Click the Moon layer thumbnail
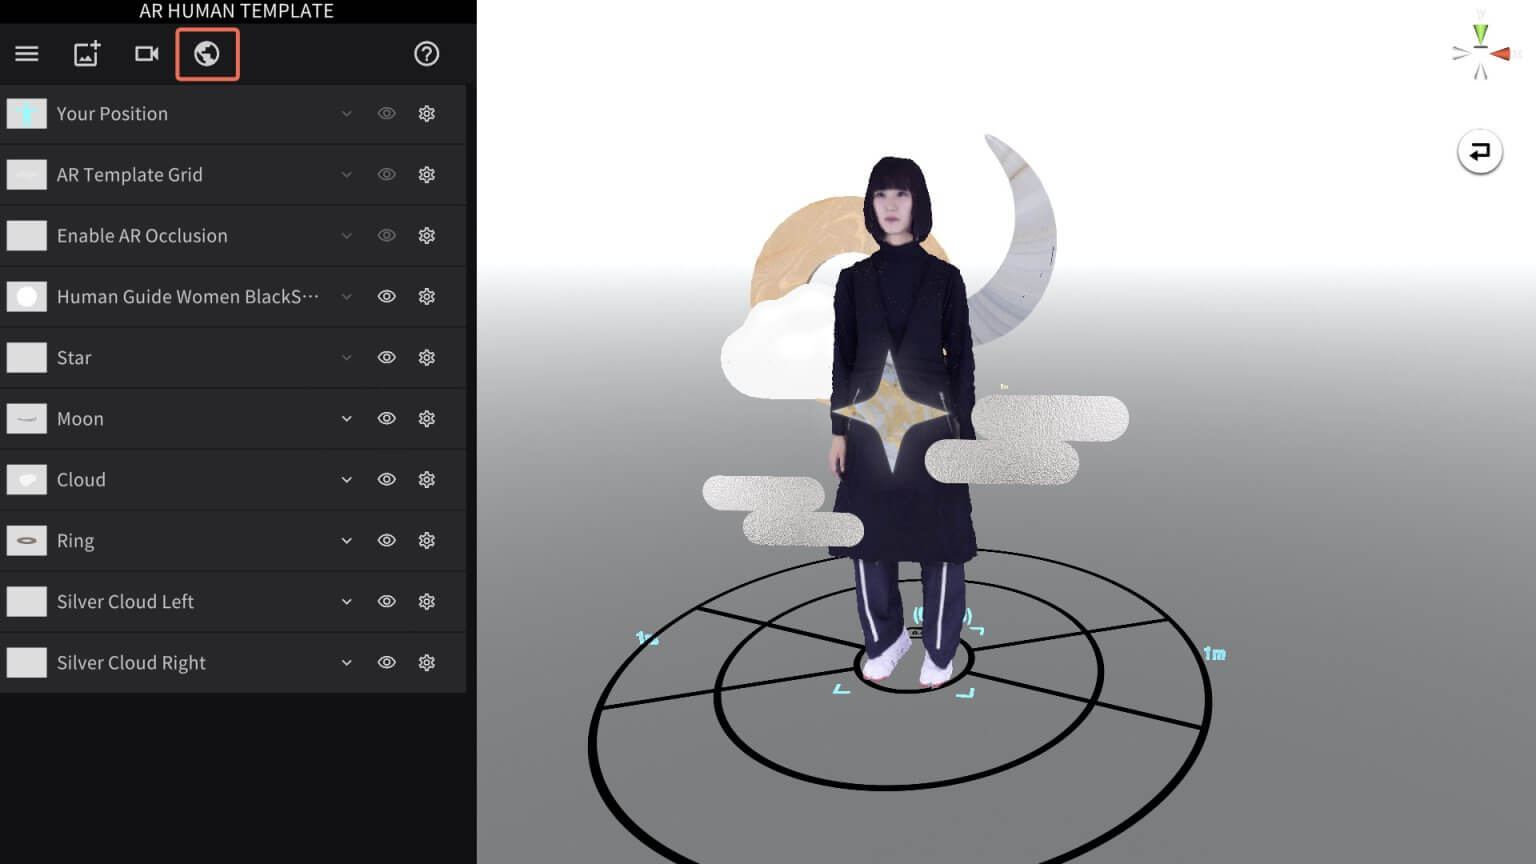Screen dimensions: 1536x864 (27, 418)
